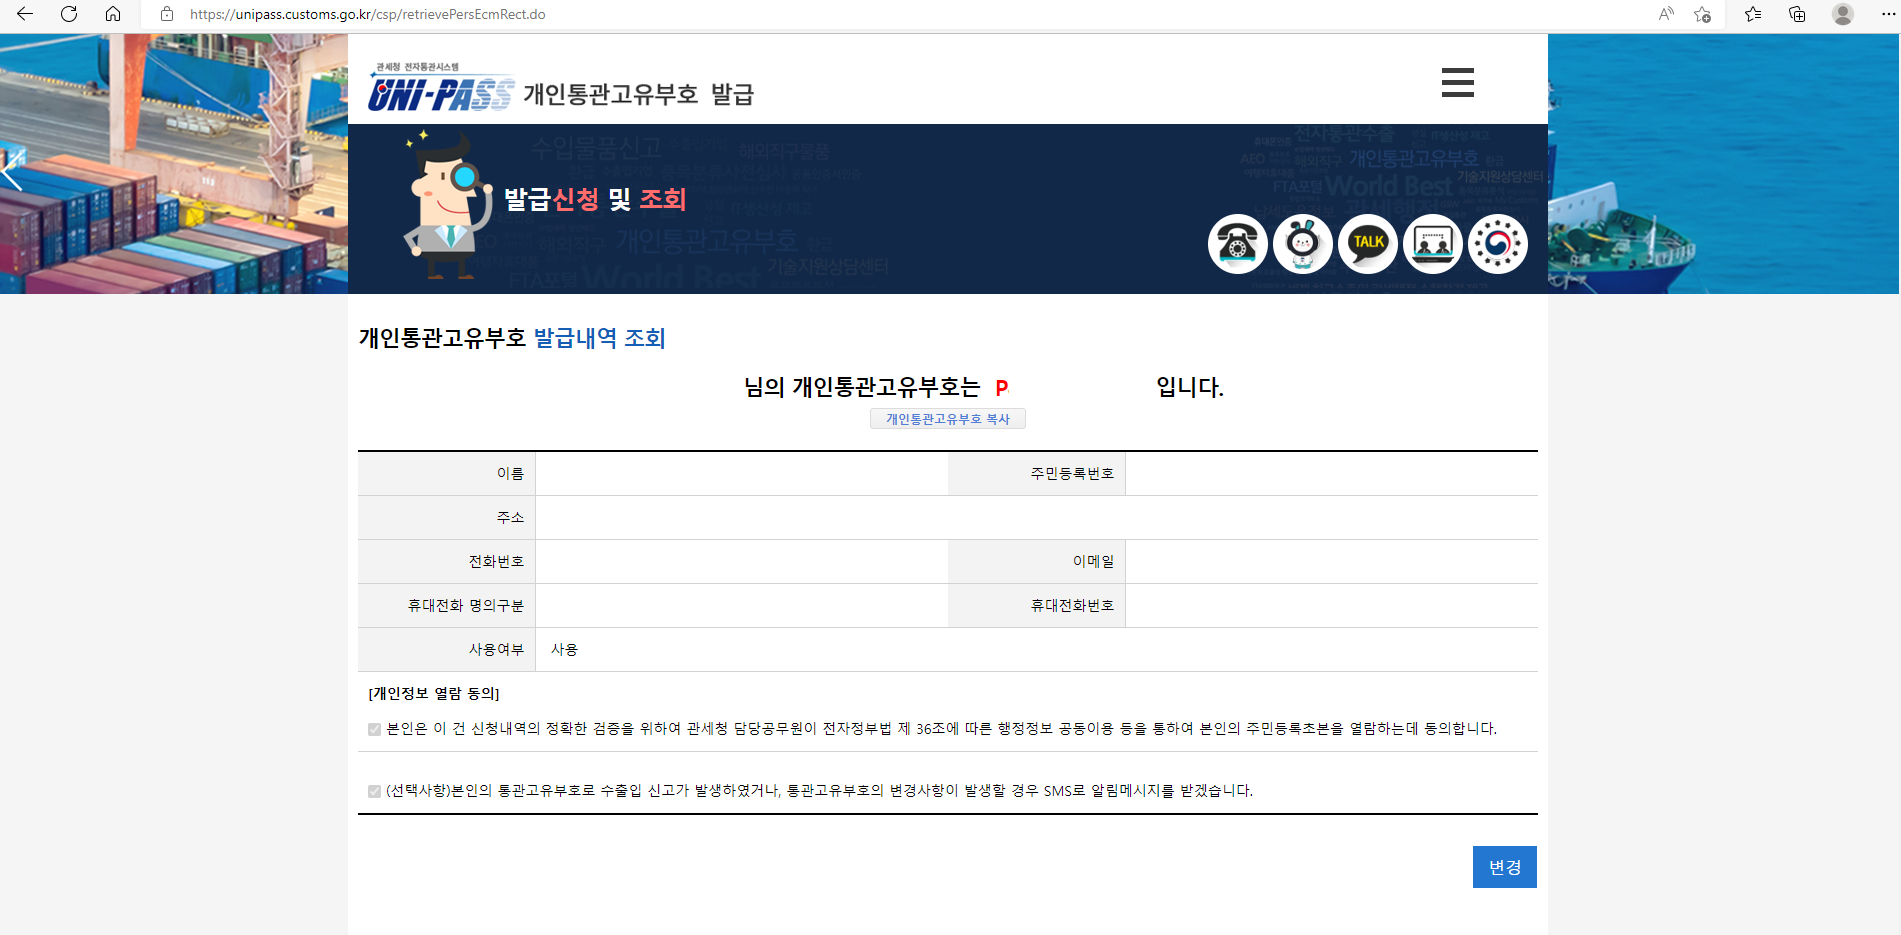Click the Korean government emblem icon
Screen dimensions: 1901x935
[x=1497, y=244]
